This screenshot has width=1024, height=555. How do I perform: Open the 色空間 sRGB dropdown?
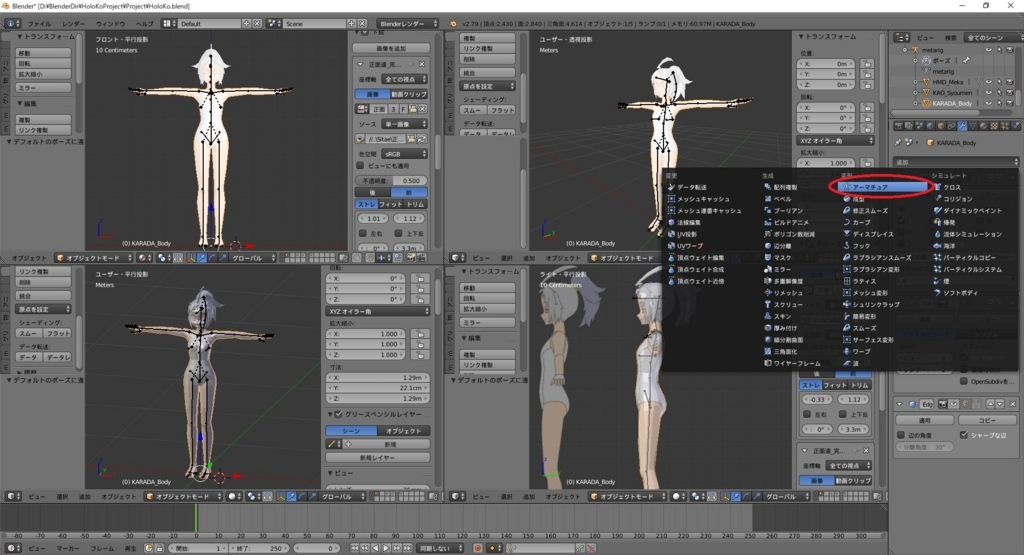point(405,154)
